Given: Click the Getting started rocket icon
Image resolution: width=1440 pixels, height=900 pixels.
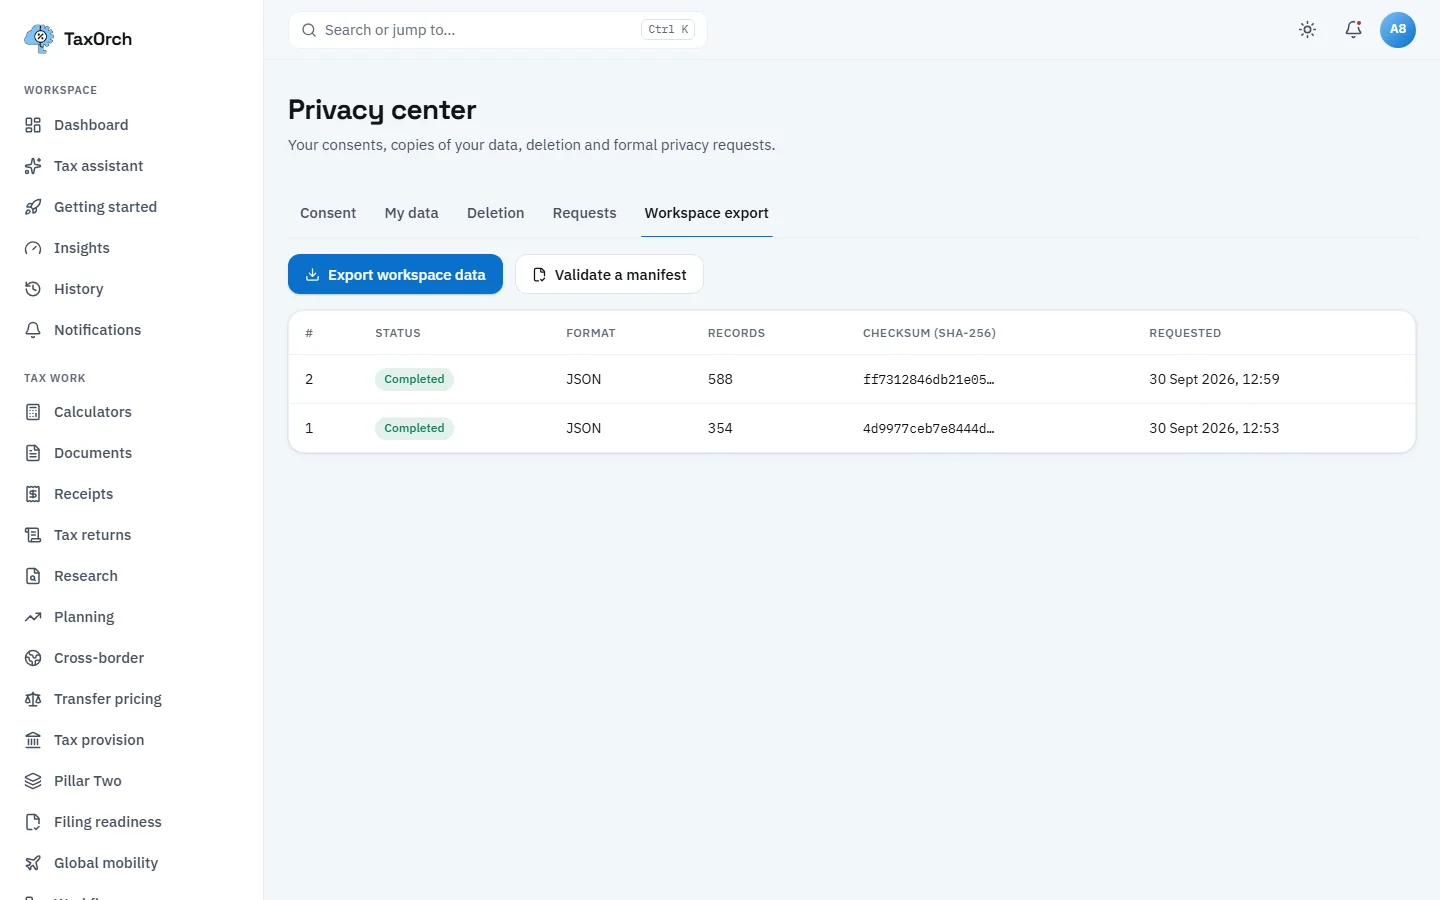Looking at the screenshot, I should 33,207.
